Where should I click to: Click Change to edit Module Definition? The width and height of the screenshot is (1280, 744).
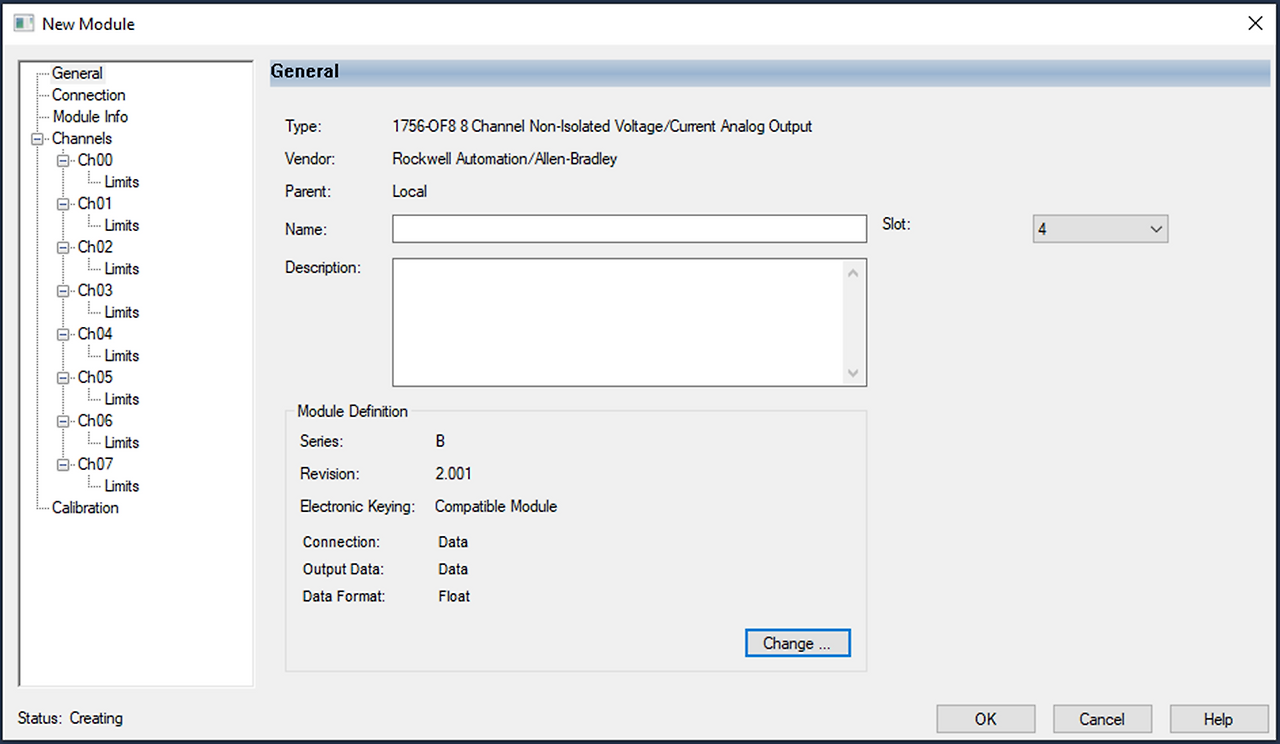click(x=797, y=642)
